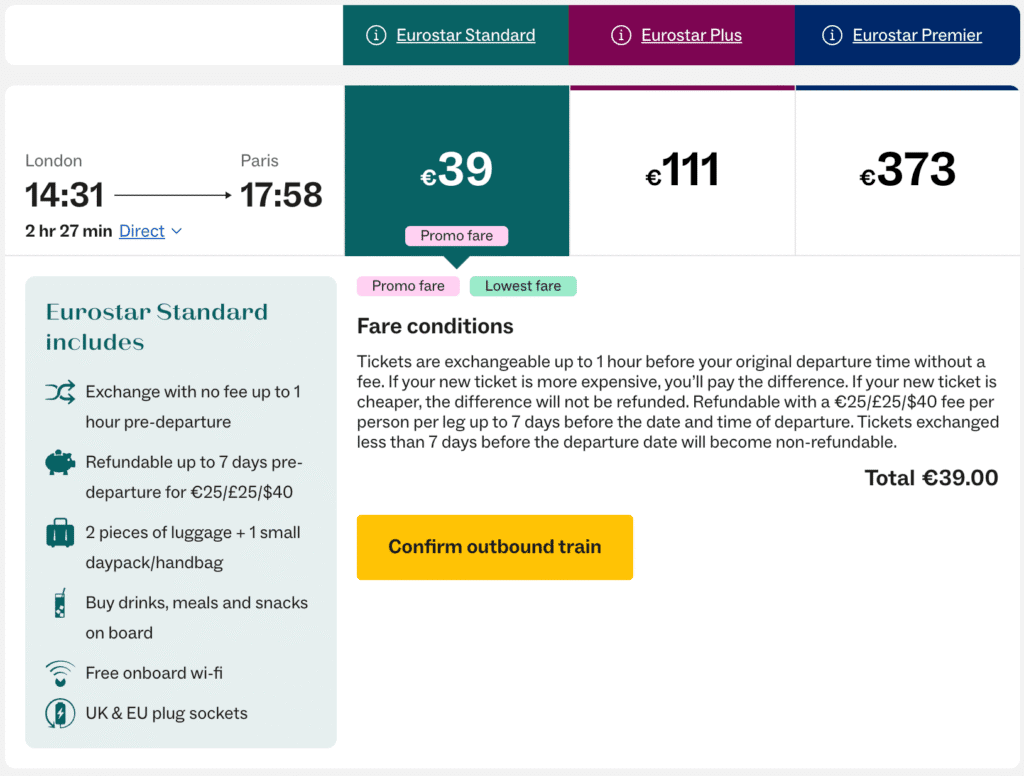Select the €111 Plus fare

tap(682, 171)
